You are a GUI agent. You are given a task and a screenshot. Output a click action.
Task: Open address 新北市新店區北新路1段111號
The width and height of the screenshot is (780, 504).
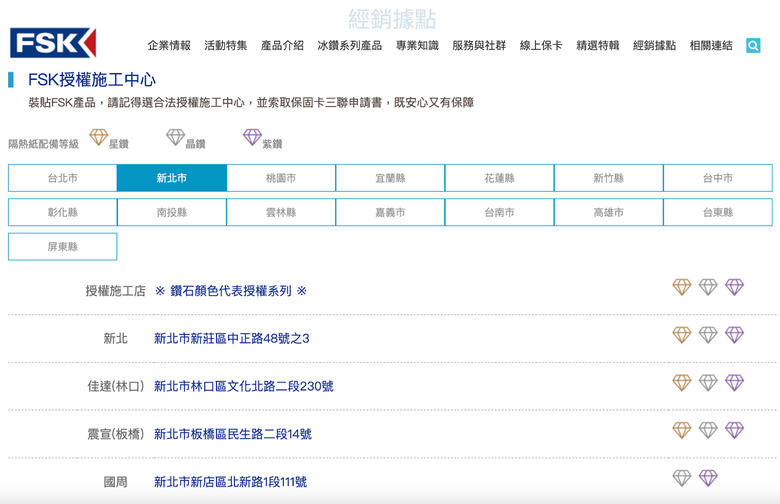230,482
